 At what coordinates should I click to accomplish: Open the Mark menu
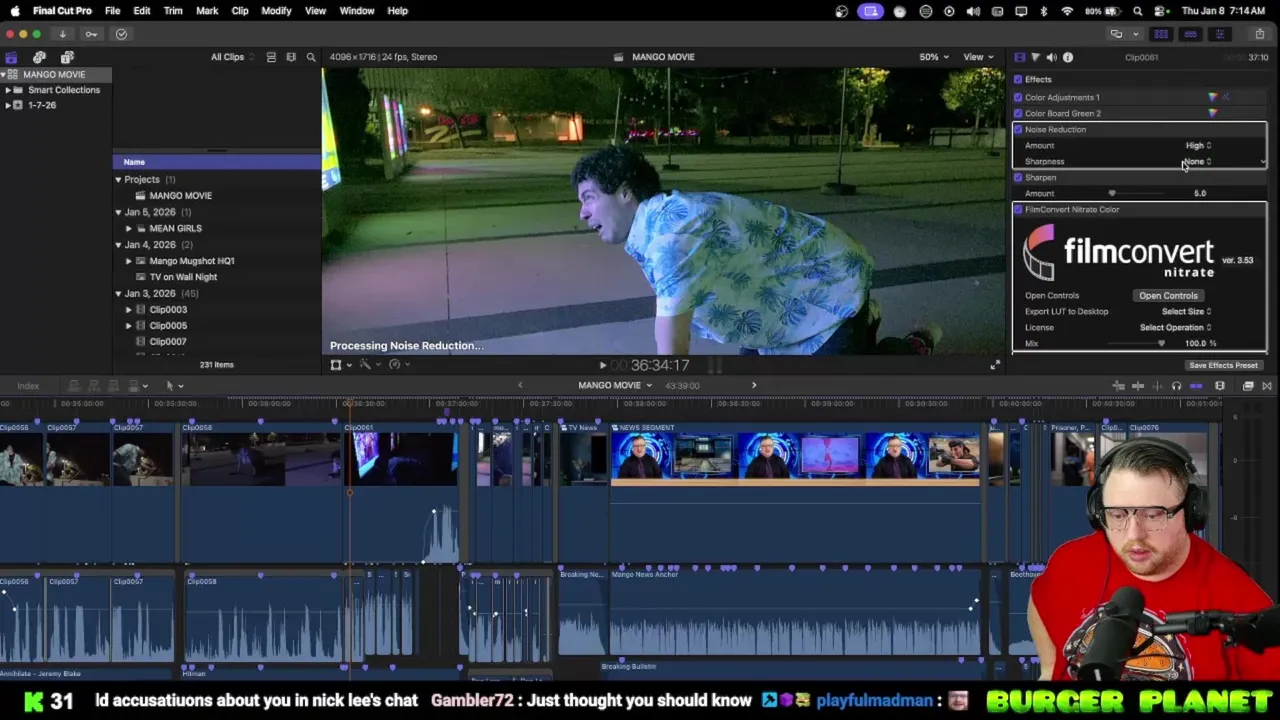coord(207,11)
